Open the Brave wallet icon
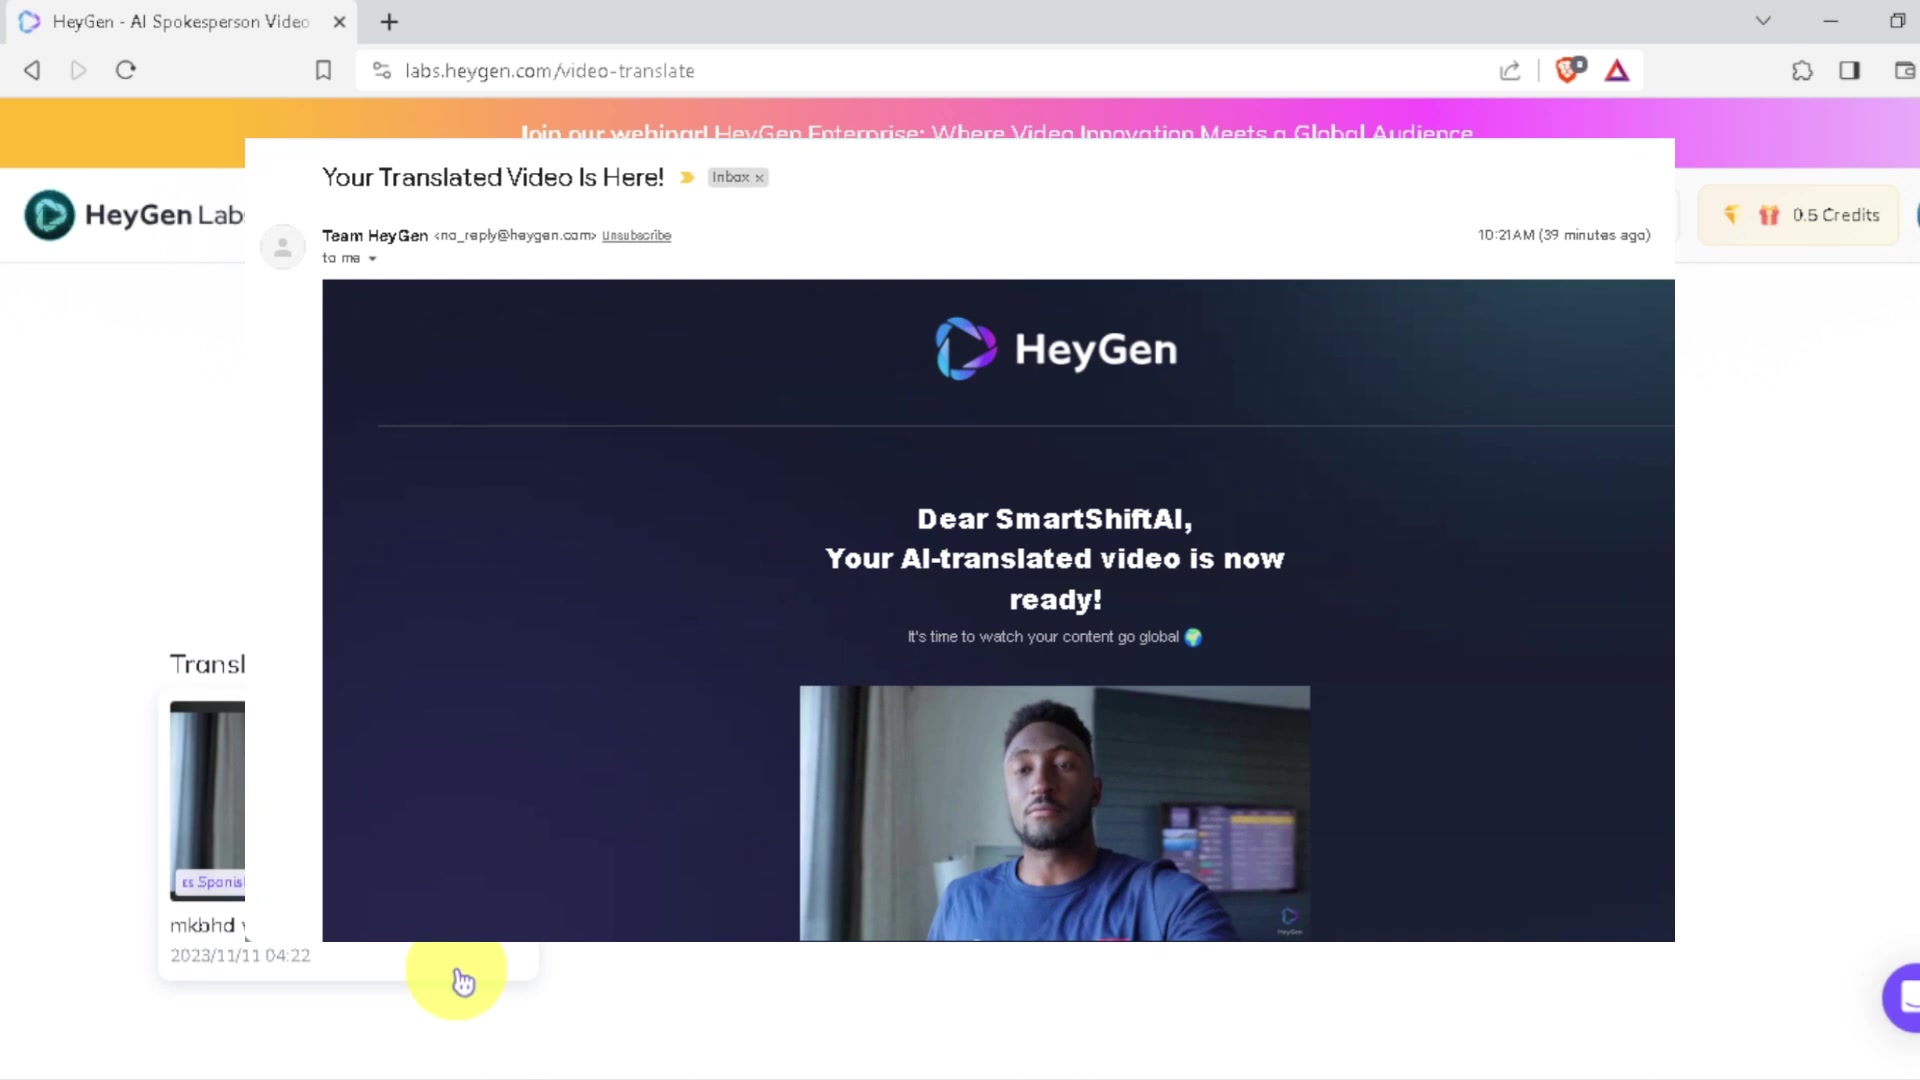This screenshot has height=1080, width=1920. (1904, 70)
